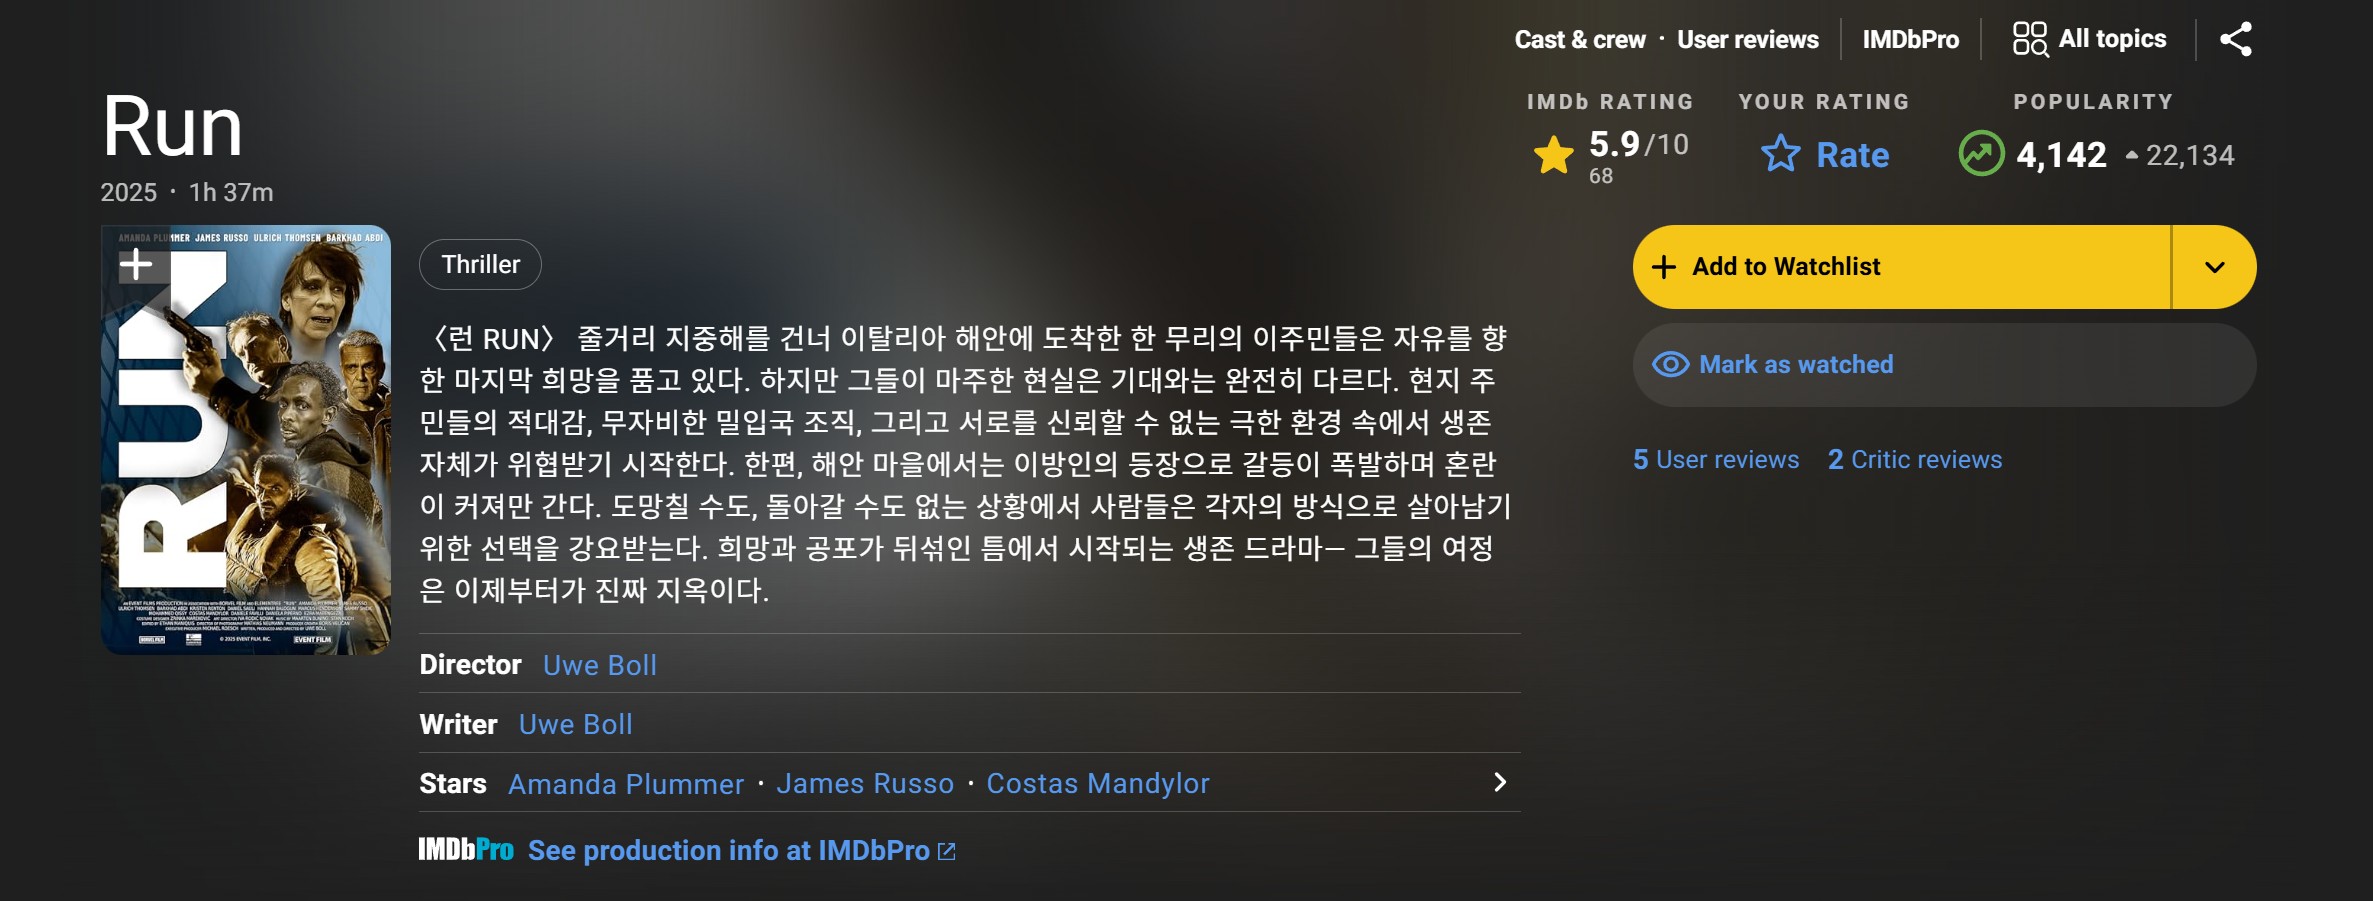Click the yellow IMDb rating star
The width and height of the screenshot is (2373, 901).
[1554, 155]
